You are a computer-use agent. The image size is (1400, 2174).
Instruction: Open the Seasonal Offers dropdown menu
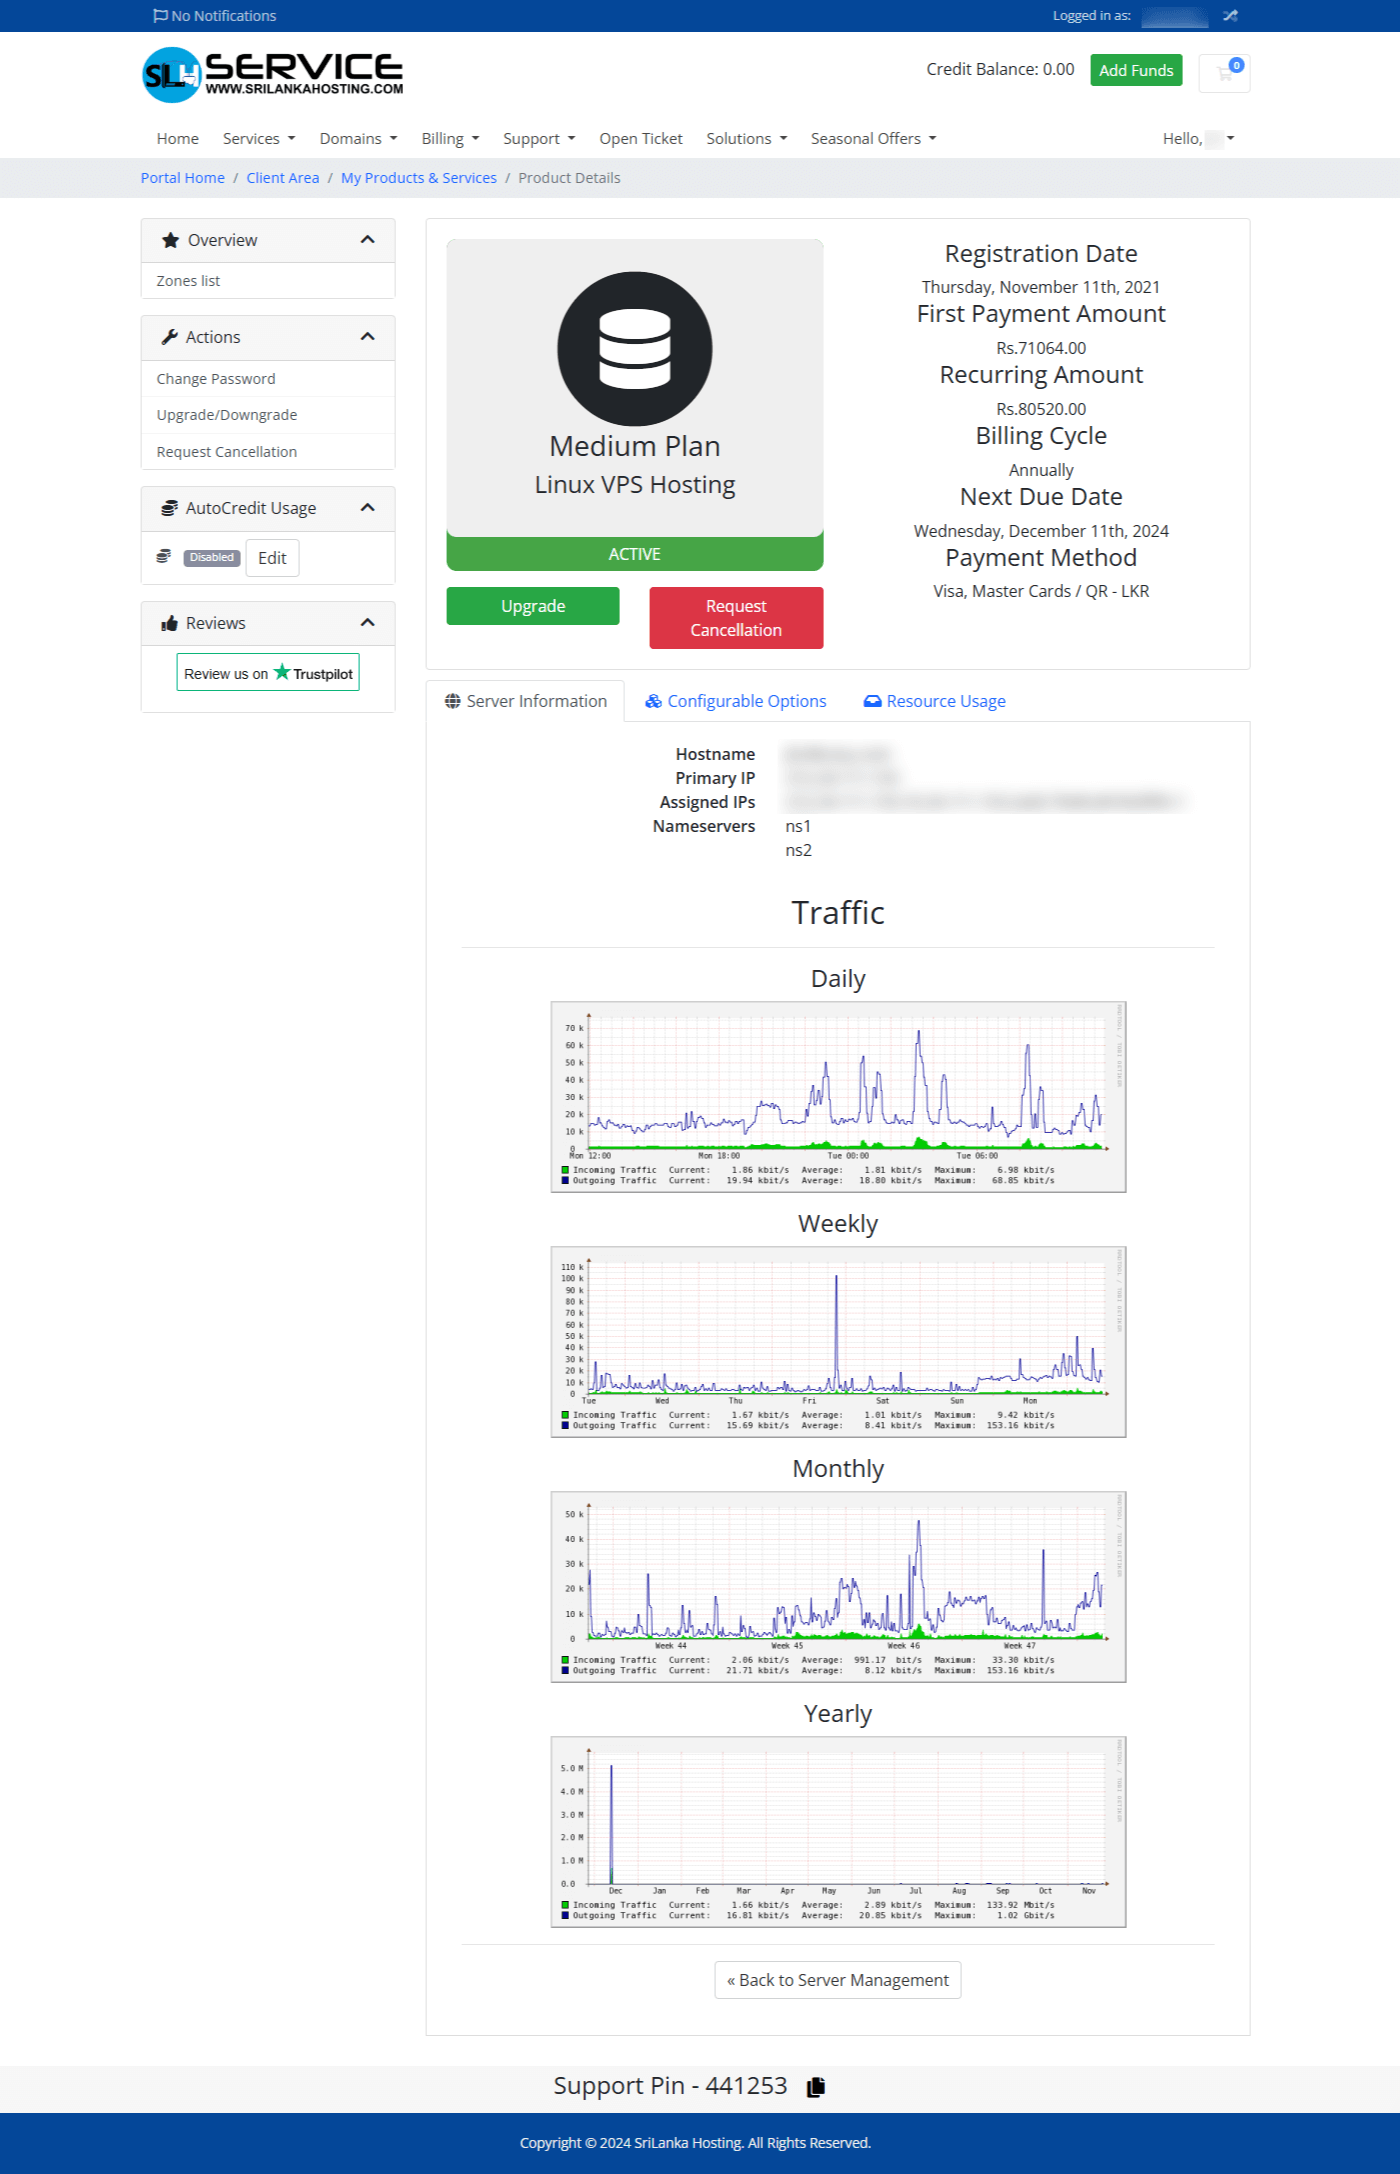pyautogui.click(x=873, y=138)
